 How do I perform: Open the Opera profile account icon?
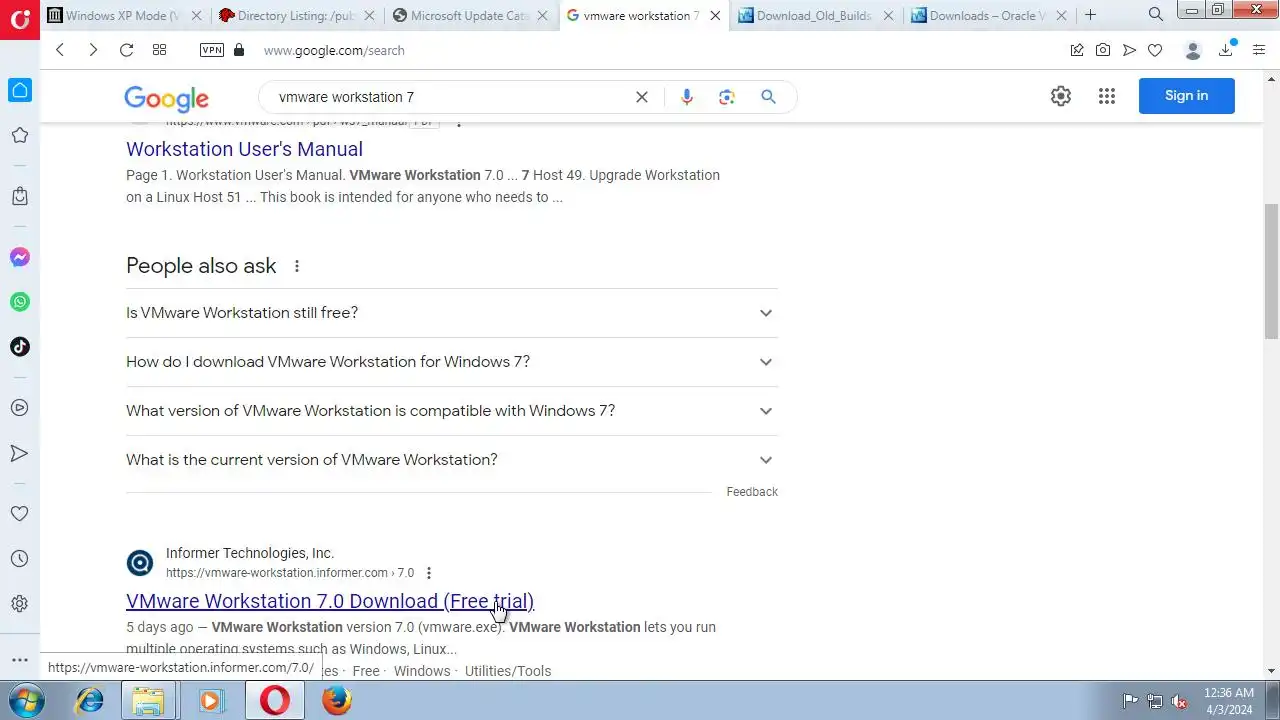pyautogui.click(x=1192, y=50)
